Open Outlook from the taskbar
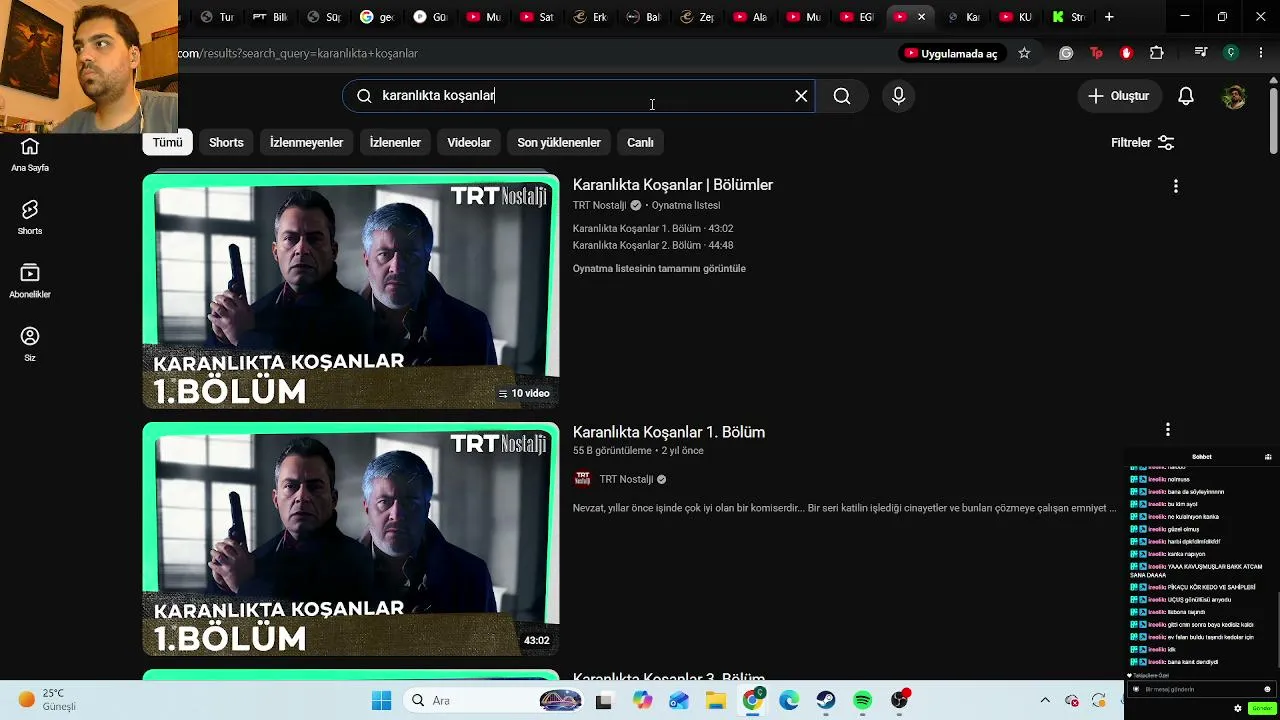This screenshot has height=720, width=1280. click(678, 701)
